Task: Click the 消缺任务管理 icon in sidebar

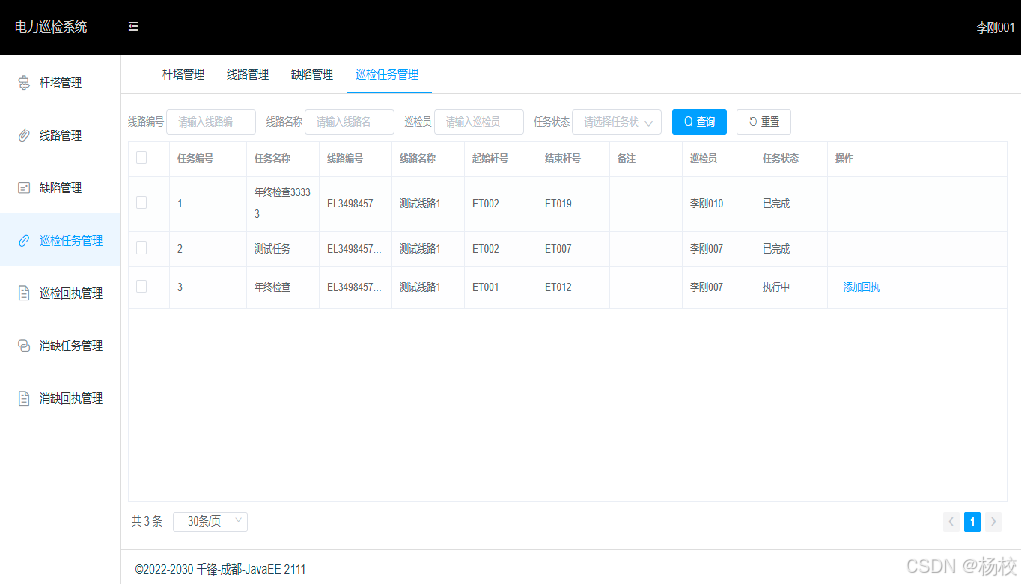Action: point(22,345)
